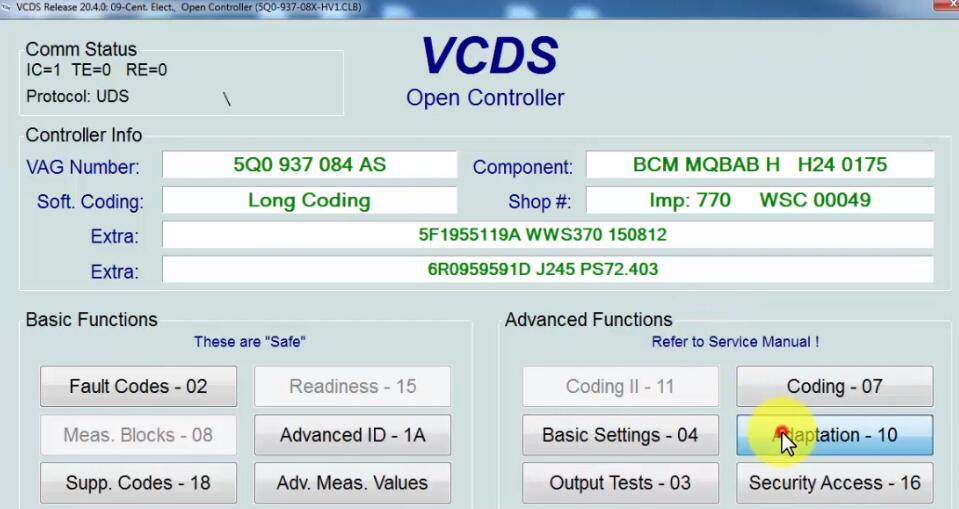Click the 'Open Controller' heading
959x509 pixels.
485,98
